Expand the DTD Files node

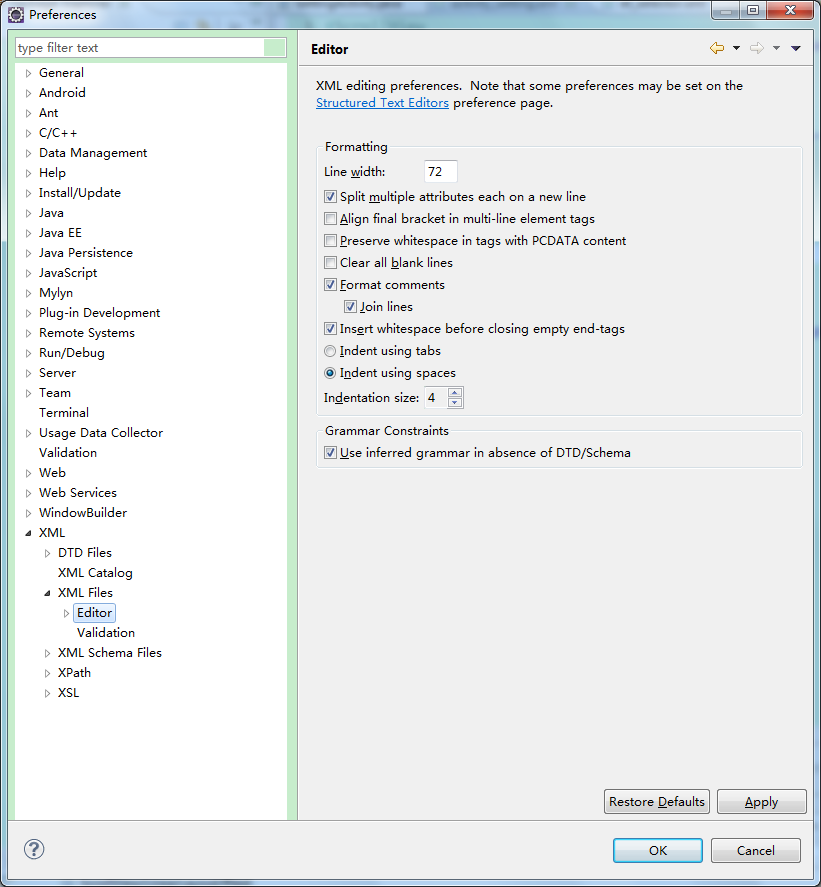(48, 553)
